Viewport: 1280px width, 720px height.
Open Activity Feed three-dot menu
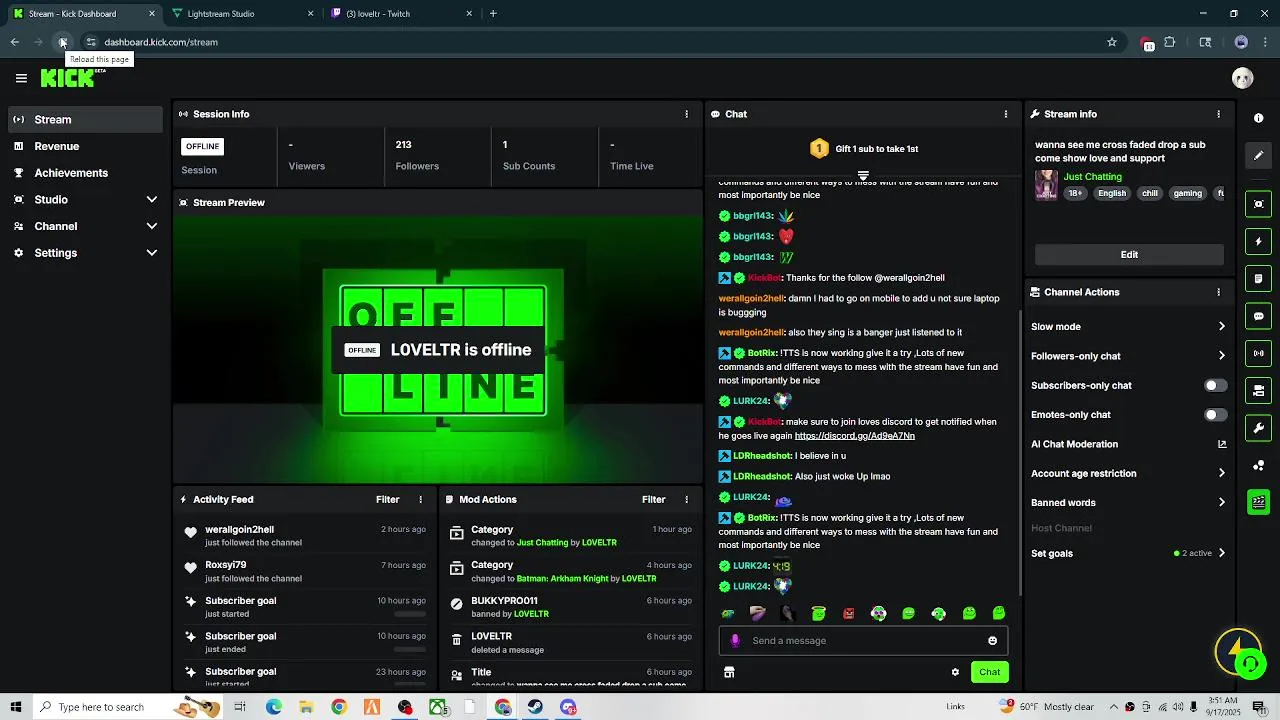tap(420, 499)
